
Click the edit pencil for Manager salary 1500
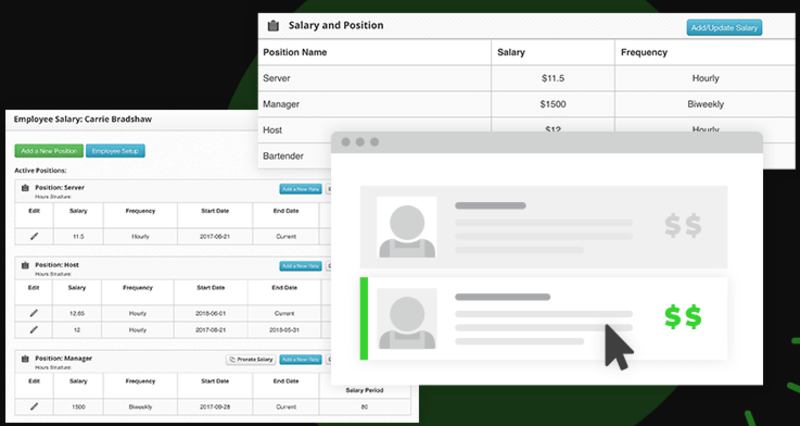click(33, 406)
